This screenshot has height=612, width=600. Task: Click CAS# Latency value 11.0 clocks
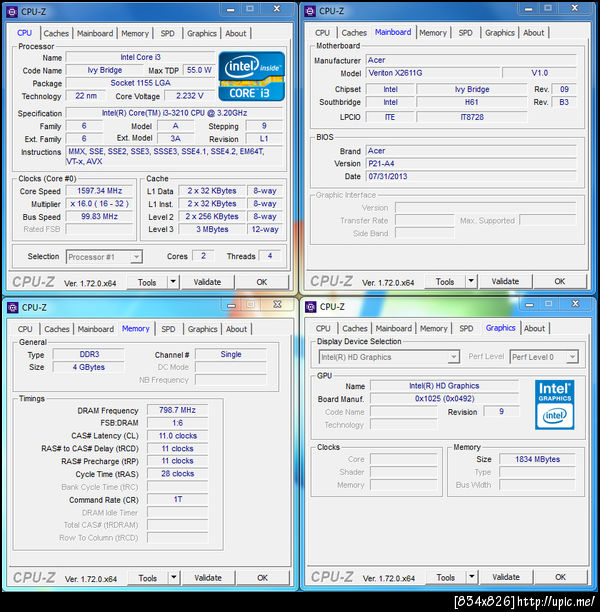[x=178, y=436]
